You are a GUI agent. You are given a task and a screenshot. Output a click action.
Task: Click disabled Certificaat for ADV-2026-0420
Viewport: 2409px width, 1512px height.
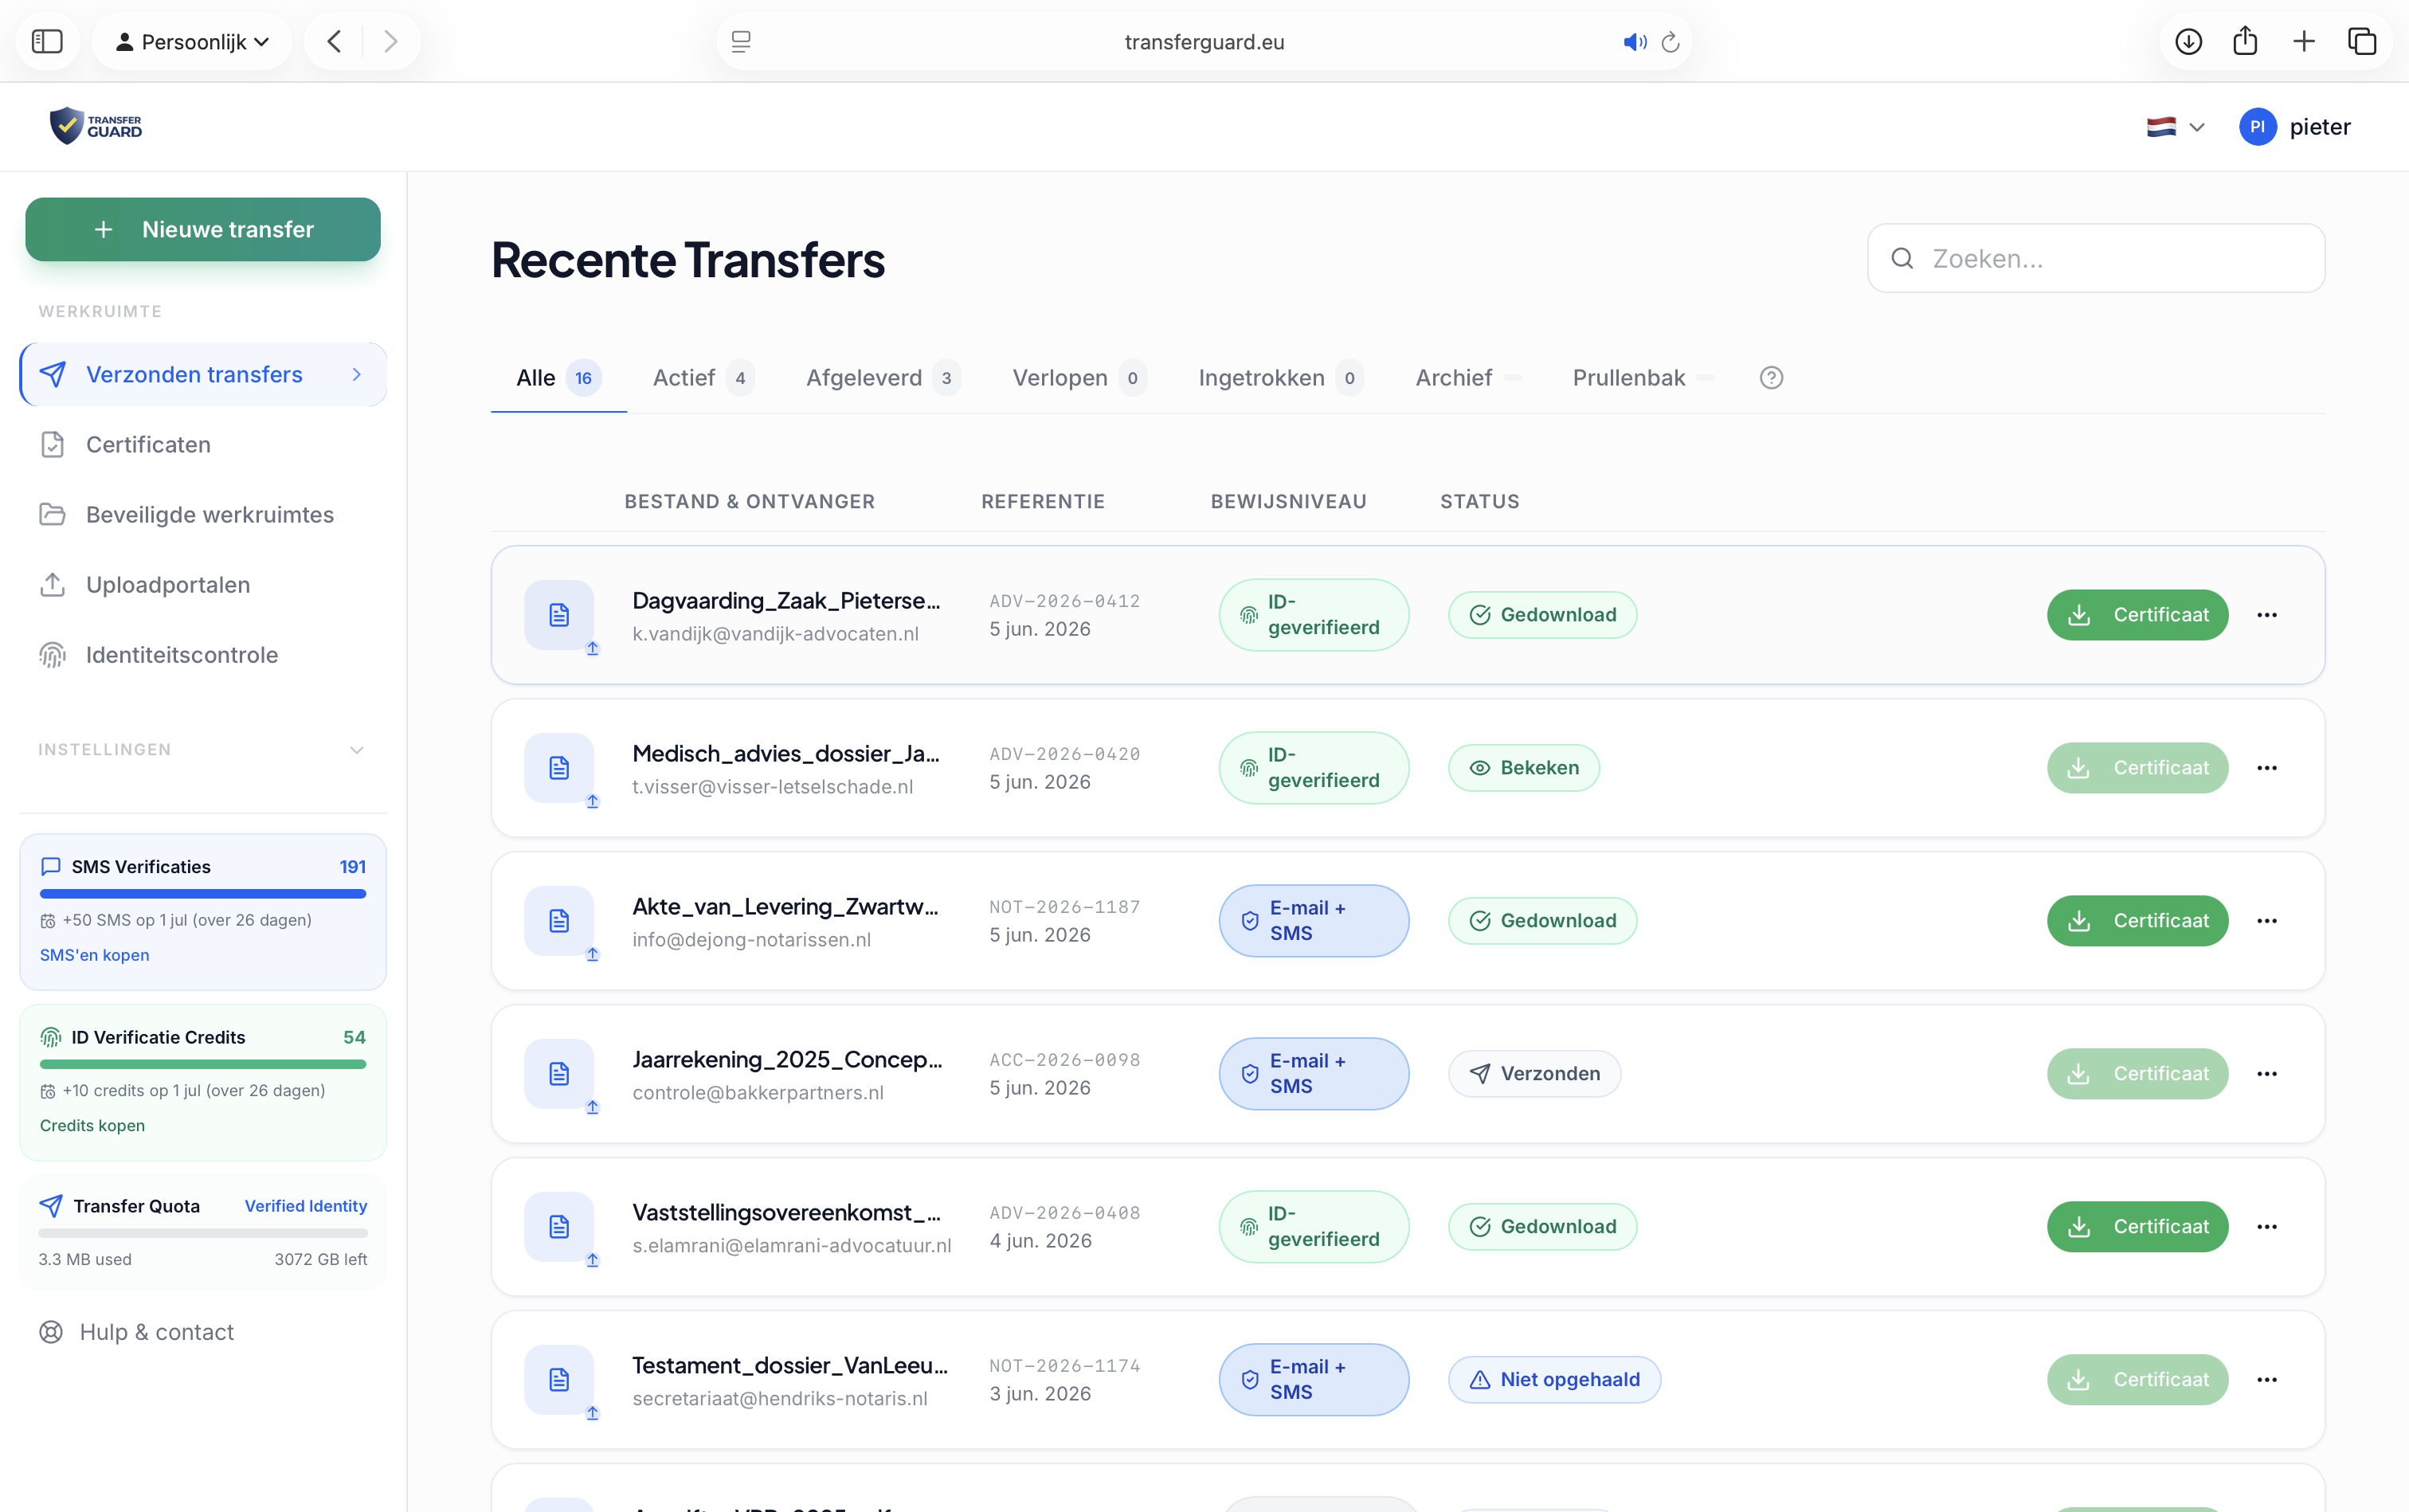[x=2137, y=768]
